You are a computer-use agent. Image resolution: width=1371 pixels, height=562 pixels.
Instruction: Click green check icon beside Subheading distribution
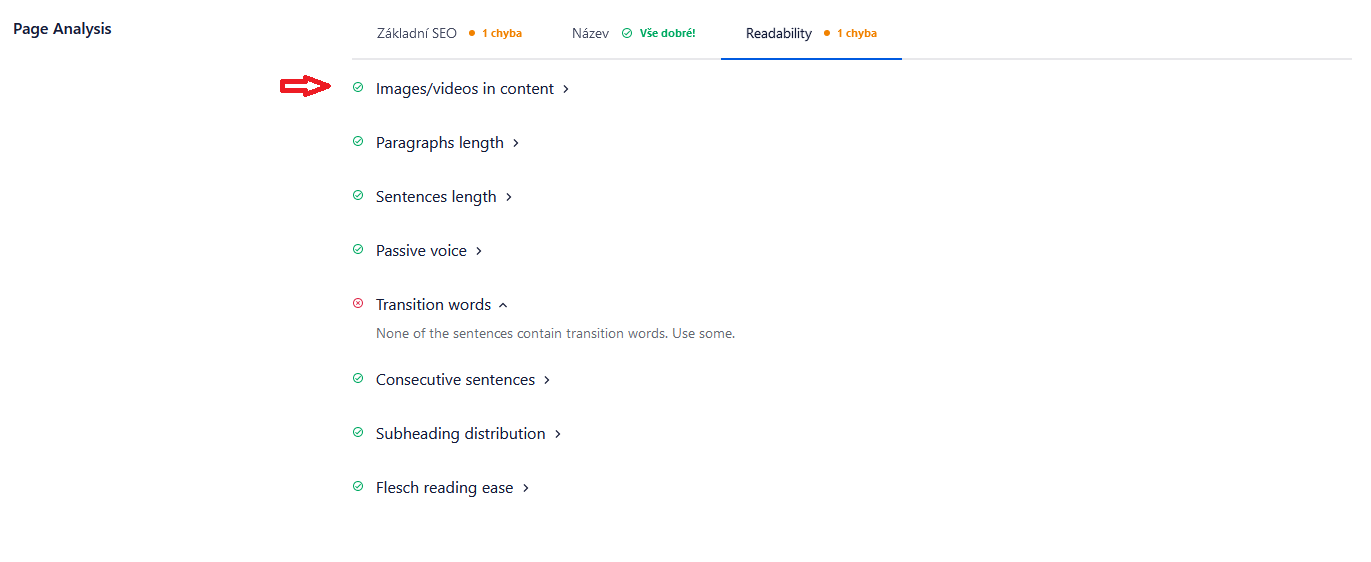click(358, 433)
